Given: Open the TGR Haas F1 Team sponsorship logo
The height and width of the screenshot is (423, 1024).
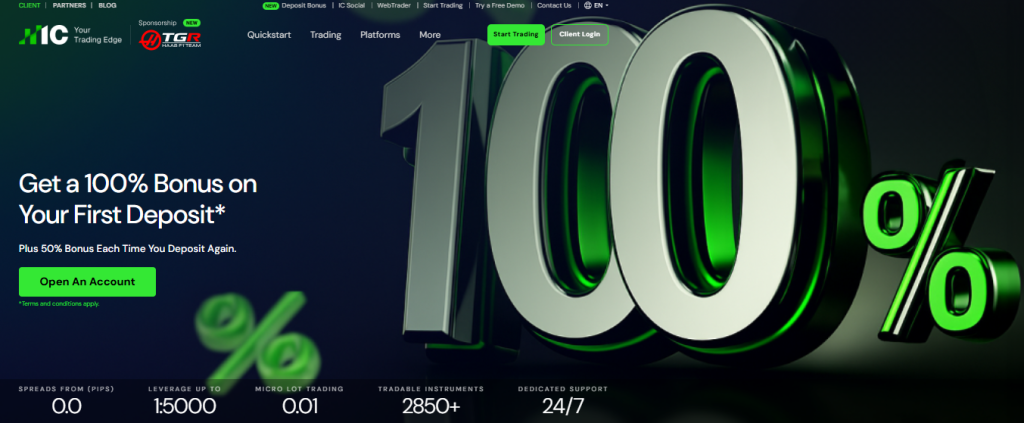Looking at the screenshot, I should (171, 39).
